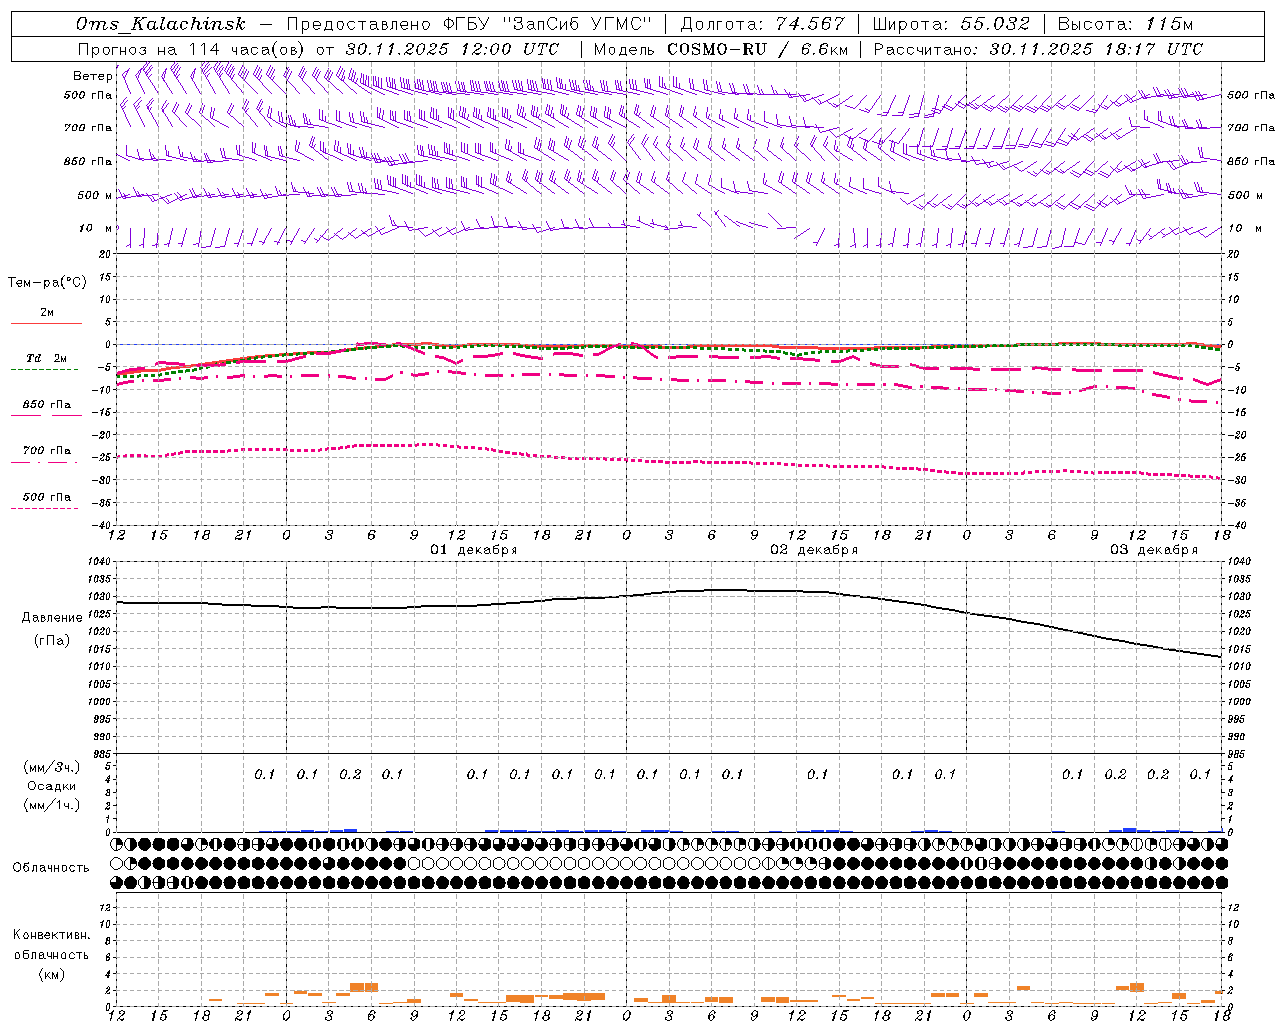Click the Тем-ра(°C) axis title

click(47, 283)
